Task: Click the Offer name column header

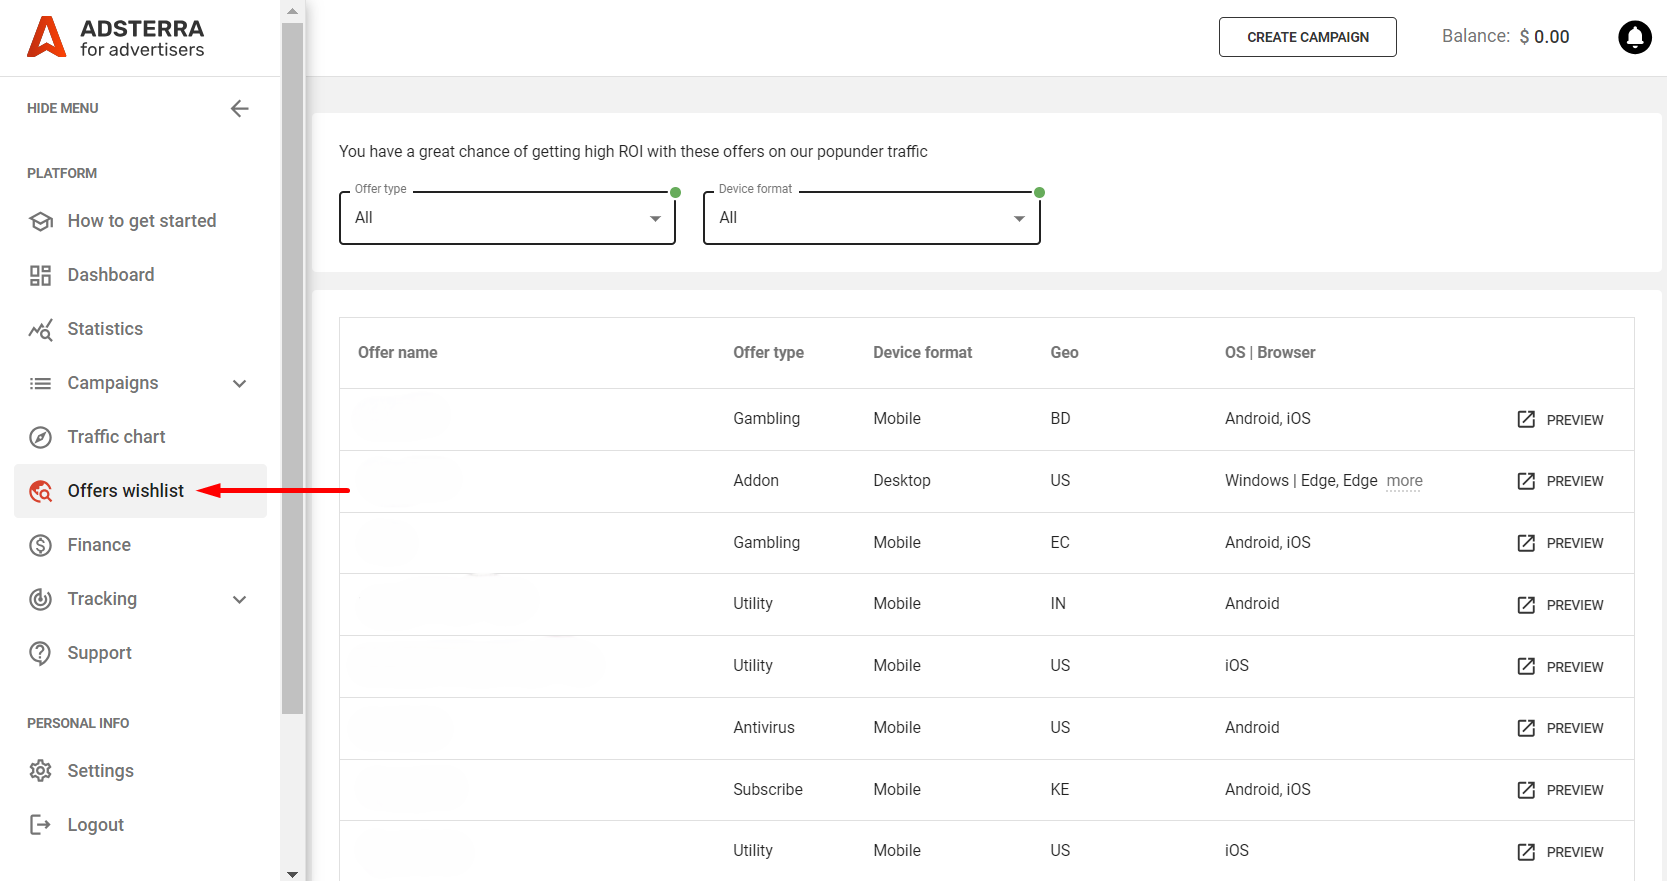Action: click(398, 353)
